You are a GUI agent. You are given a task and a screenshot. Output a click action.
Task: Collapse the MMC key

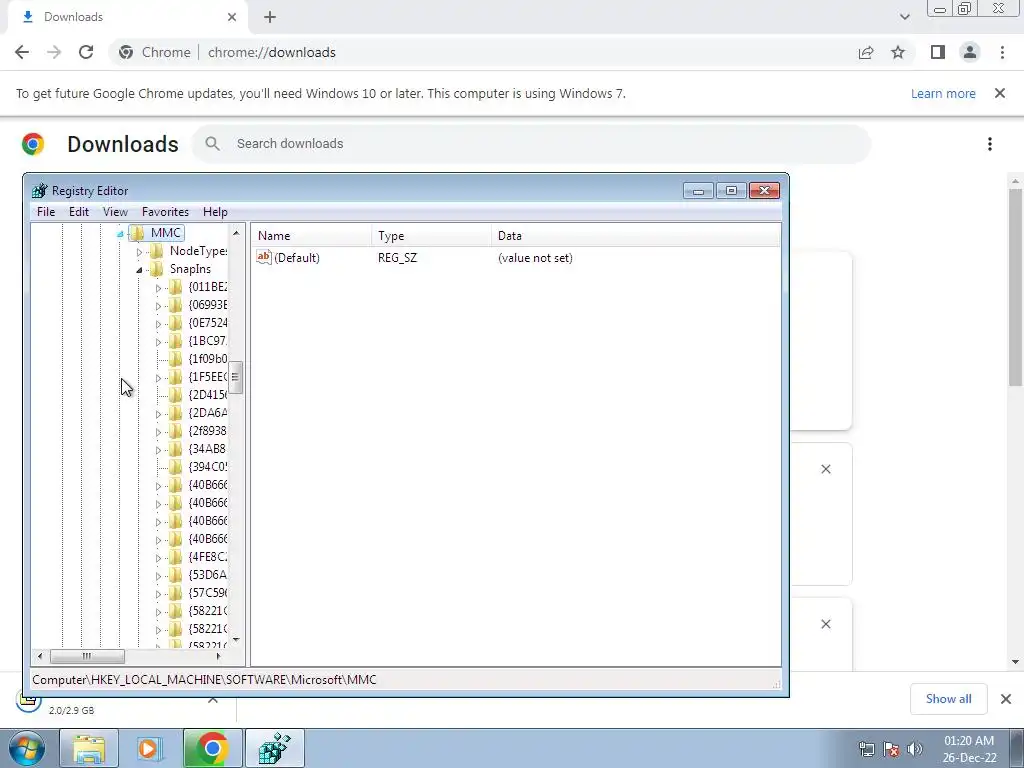coord(120,234)
